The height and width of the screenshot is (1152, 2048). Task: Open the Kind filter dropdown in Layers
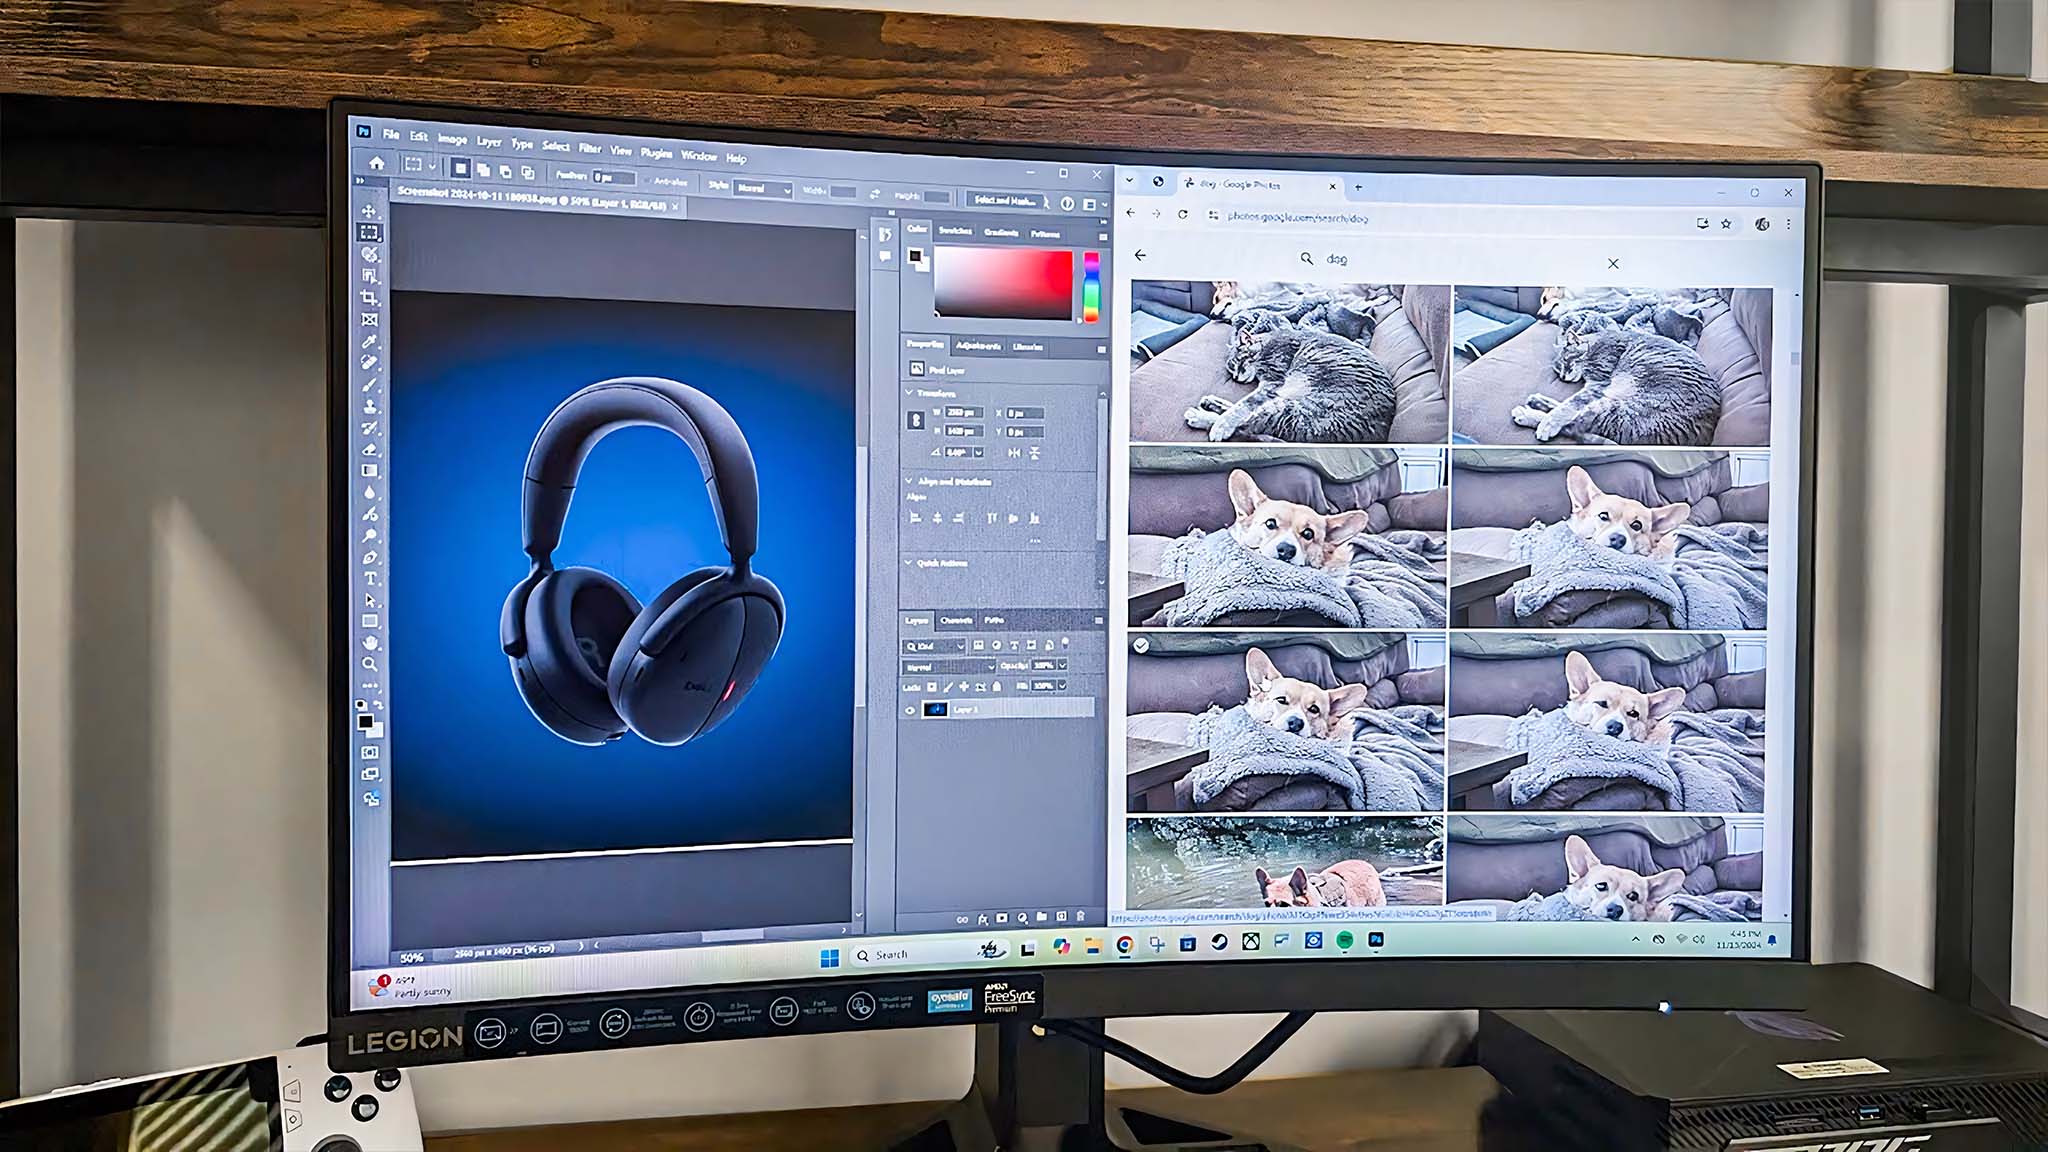click(x=935, y=646)
